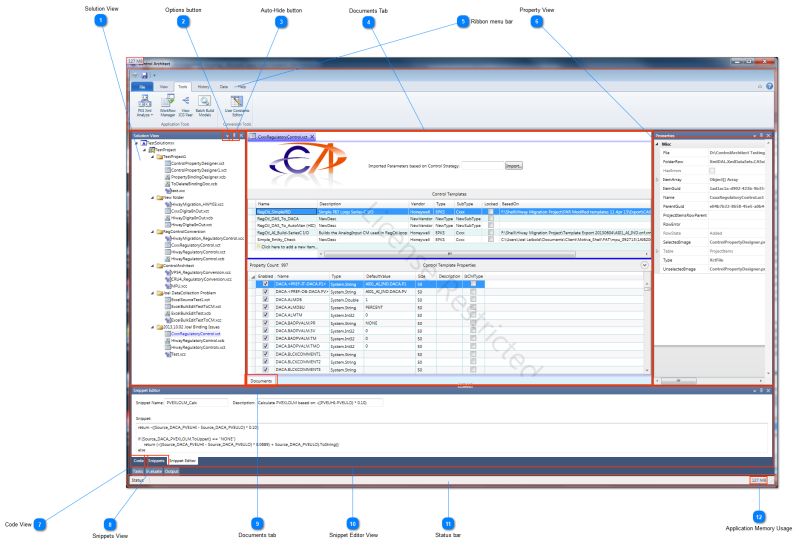
Task: Select ToDeleteBindingDoc.xcb file
Action: pyautogui.click(x=191, y=184)
